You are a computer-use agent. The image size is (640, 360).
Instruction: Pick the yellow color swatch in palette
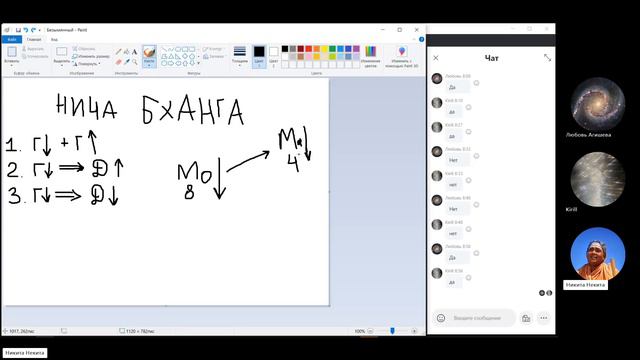[x=324, y=49]
